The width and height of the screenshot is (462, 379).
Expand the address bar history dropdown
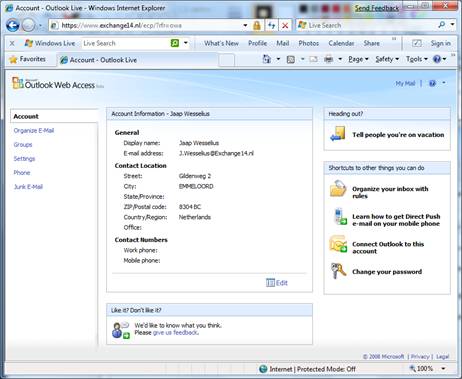tap(245, 25)
